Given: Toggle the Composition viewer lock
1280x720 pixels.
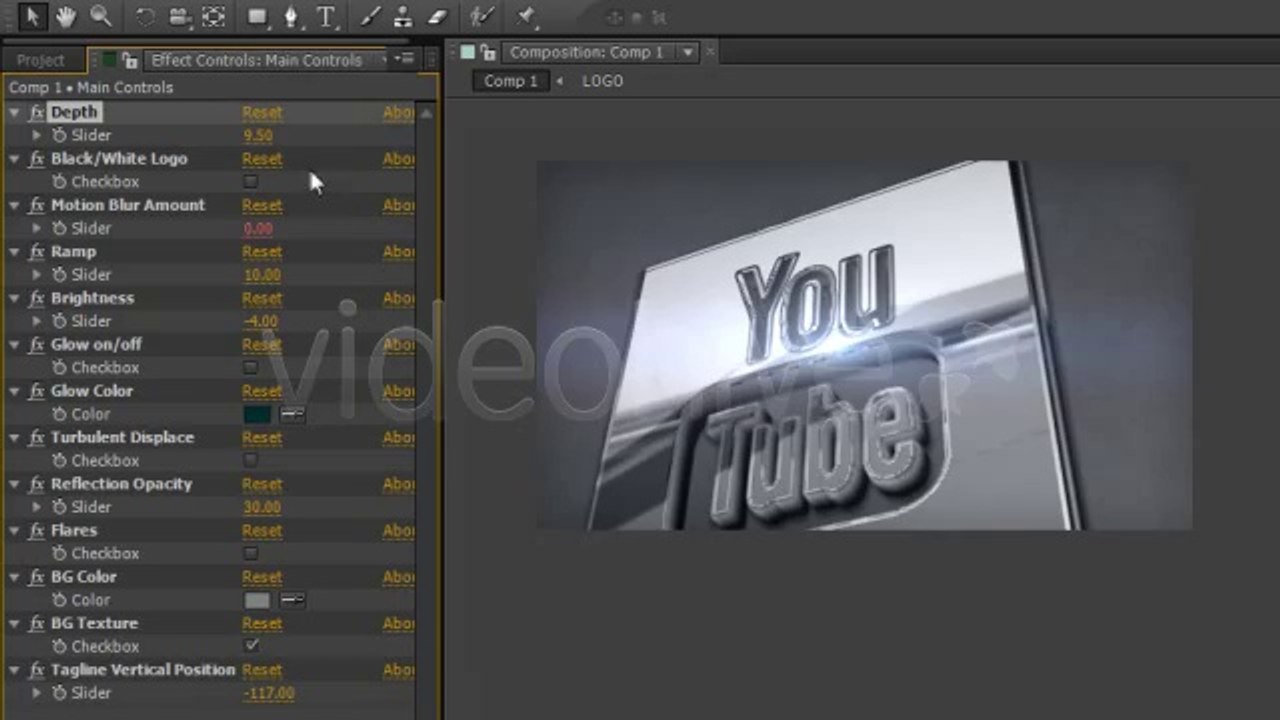Looking at the screenshot, I should [x=488, y=53].
